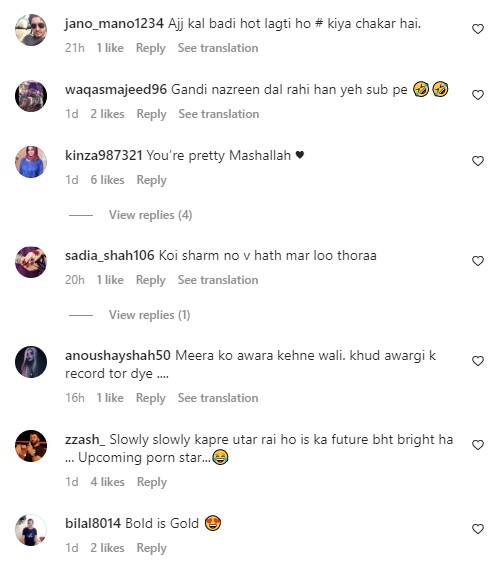Expand View replies (4) under kinza987321
This screenshot has width=495, height=577.
coord(151,215)
